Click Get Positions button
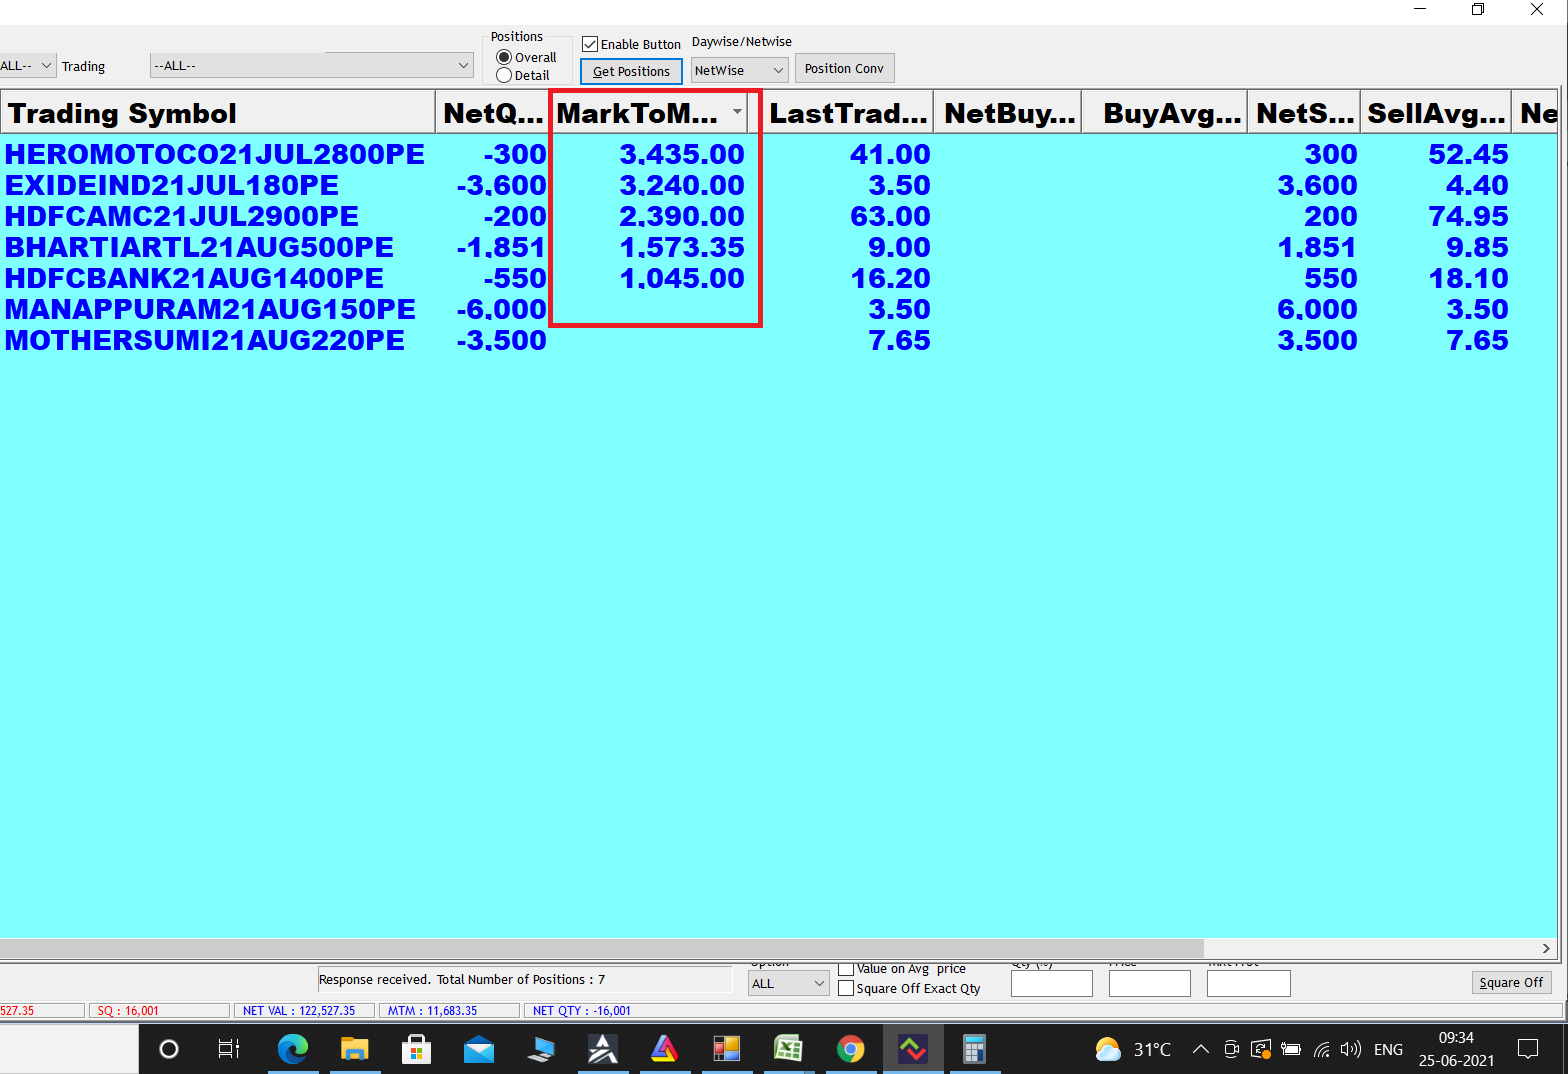Image resolution: width=1568 pixels, height=1074 pixels. pyautogui.click(x=631, y=71)
